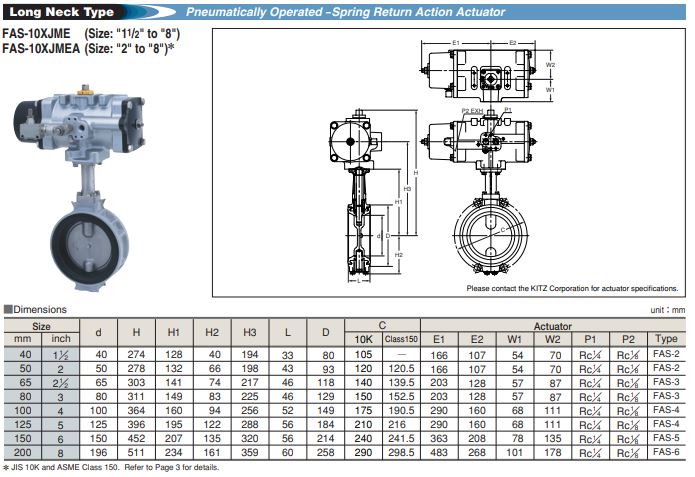Viewport: 695px width, 477px height.
Task: Click the KITZ Corporation contact note
Action: coord(571,288)
